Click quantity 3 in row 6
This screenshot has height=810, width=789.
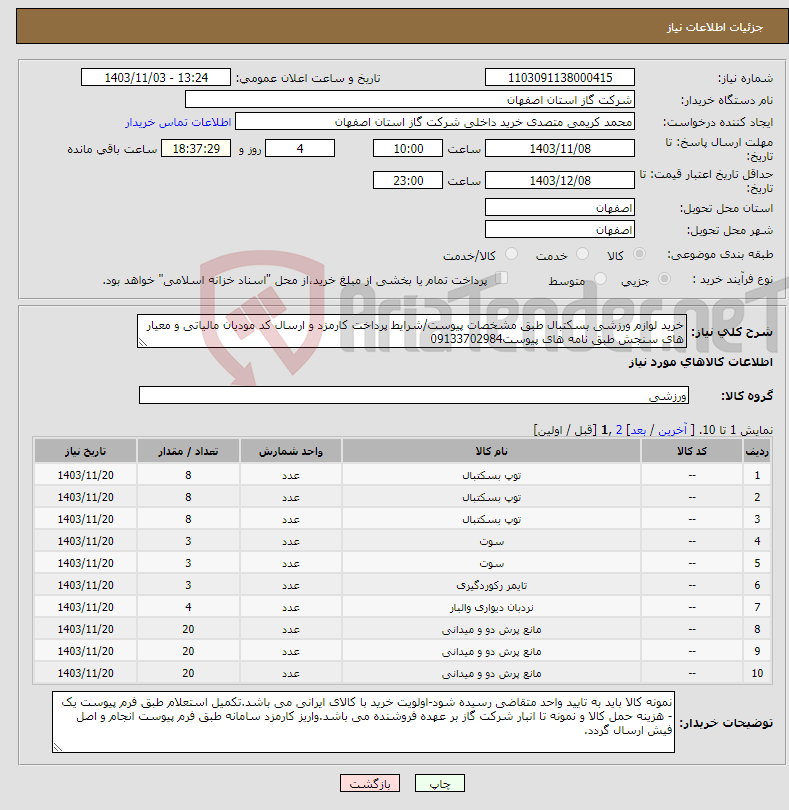point(188,585)
